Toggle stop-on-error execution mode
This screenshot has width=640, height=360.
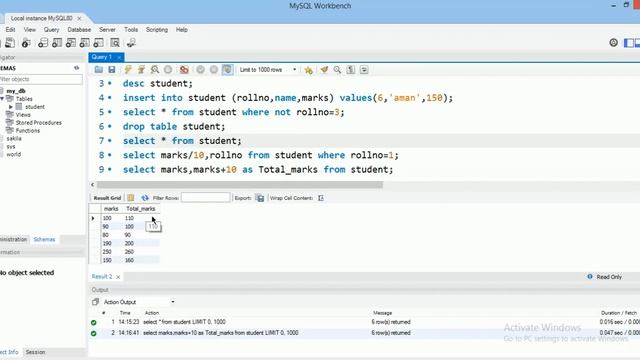coord(184,70)
